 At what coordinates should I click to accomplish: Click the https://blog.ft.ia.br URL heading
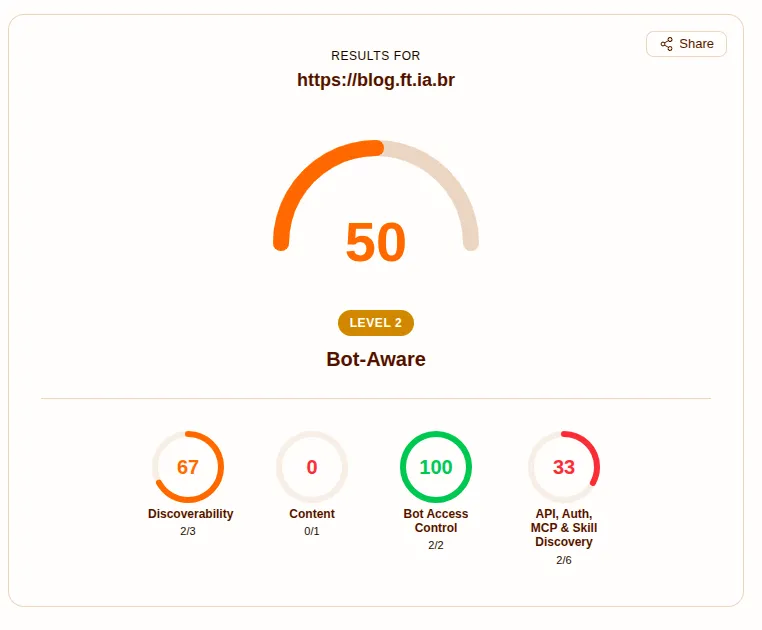pyautogui.click(x=376, y=80)
